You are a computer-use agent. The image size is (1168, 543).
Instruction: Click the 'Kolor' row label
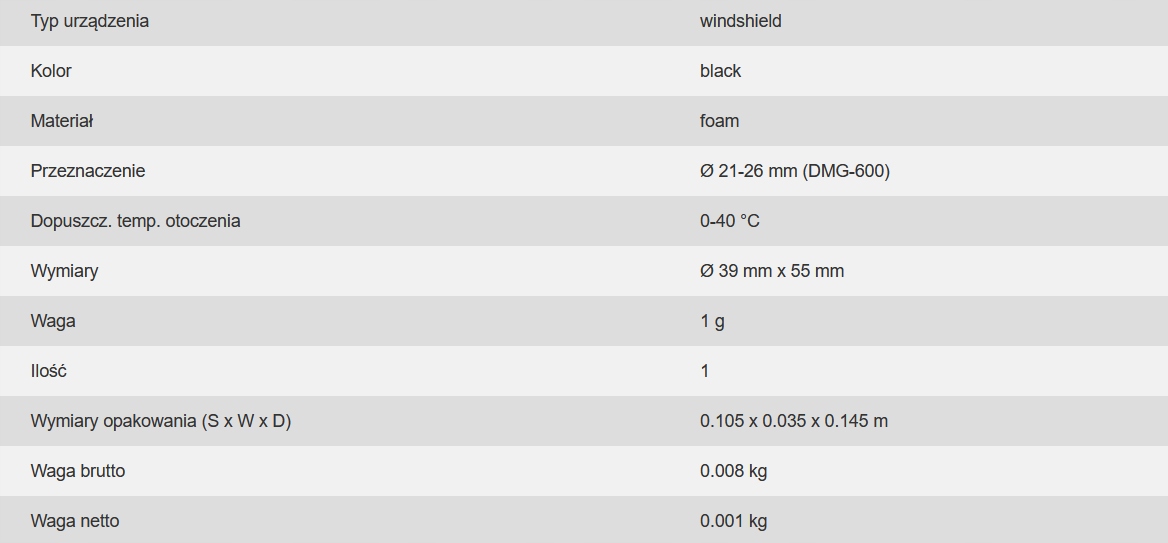pos(51,71)
